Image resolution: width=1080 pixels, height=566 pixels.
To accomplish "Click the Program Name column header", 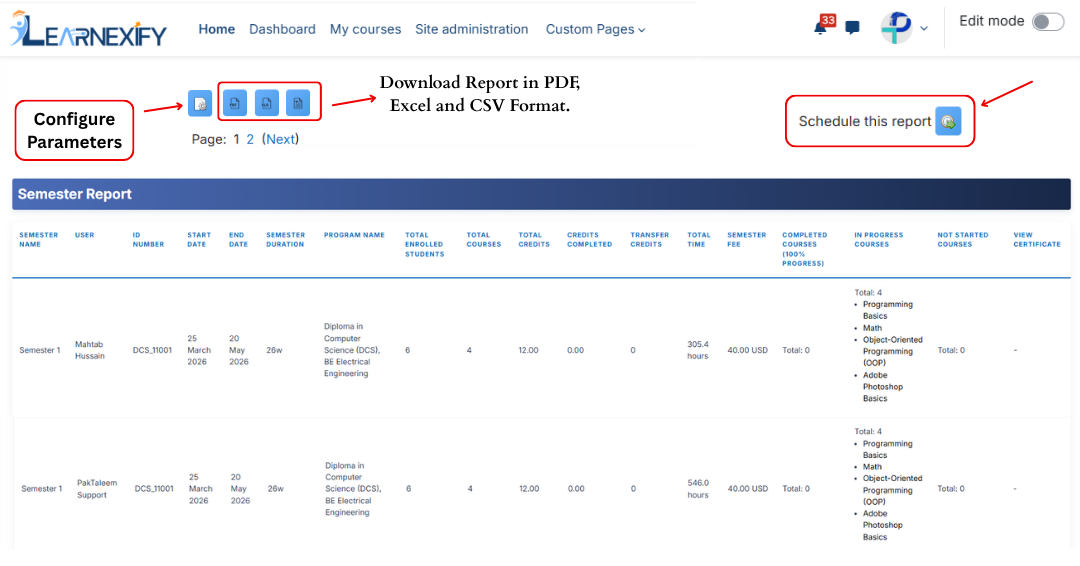I will [x=354, y=235].
